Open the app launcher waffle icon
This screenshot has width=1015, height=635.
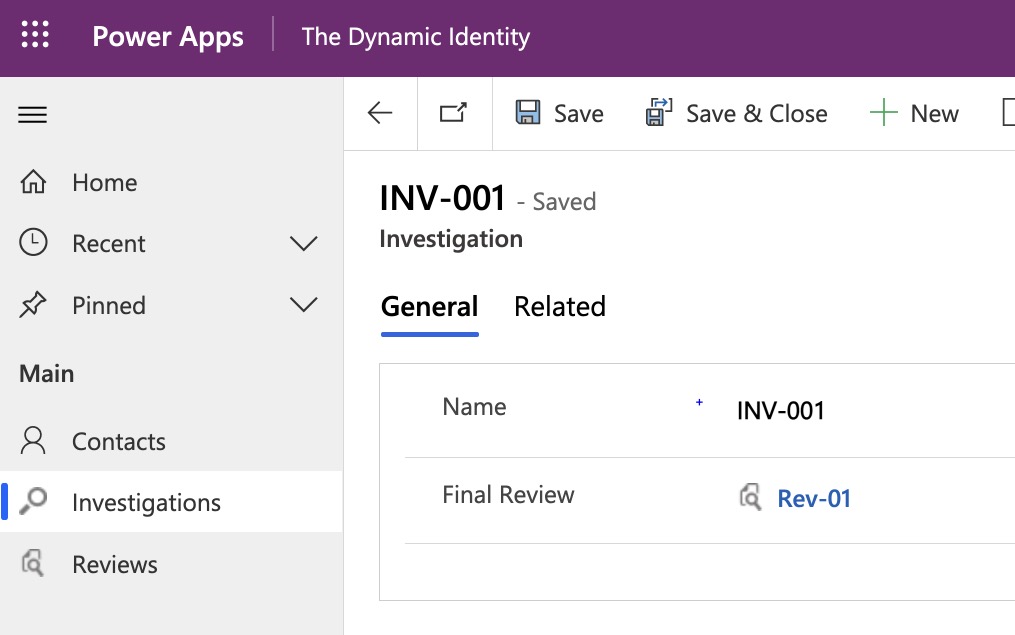coord(35,37)
